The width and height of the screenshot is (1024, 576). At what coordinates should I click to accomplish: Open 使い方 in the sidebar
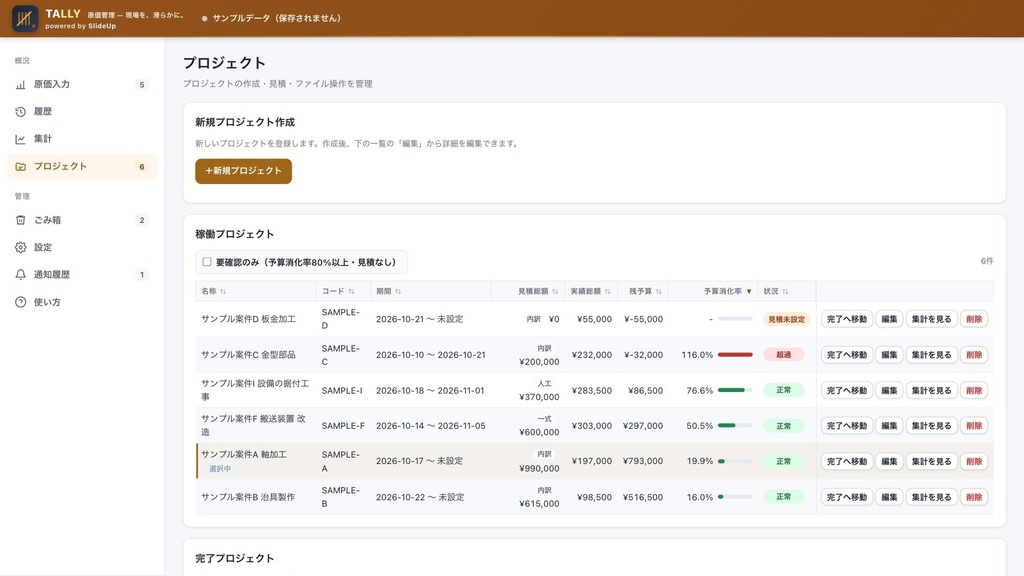pos(82,302)
